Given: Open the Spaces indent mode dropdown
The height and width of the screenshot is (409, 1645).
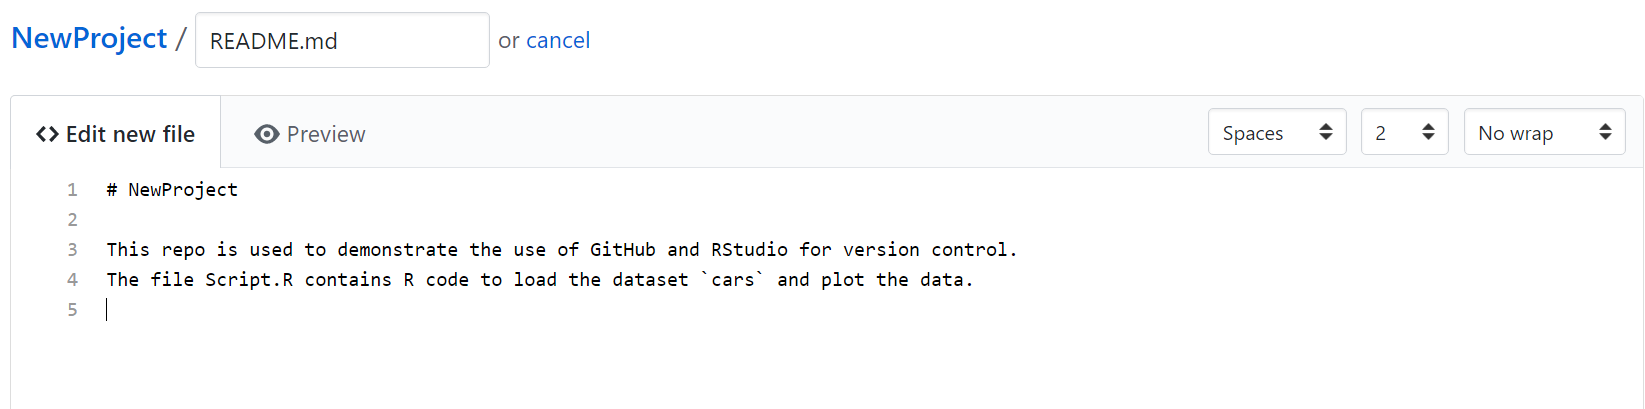Looking at the screenshot, I should point(1277,132).
